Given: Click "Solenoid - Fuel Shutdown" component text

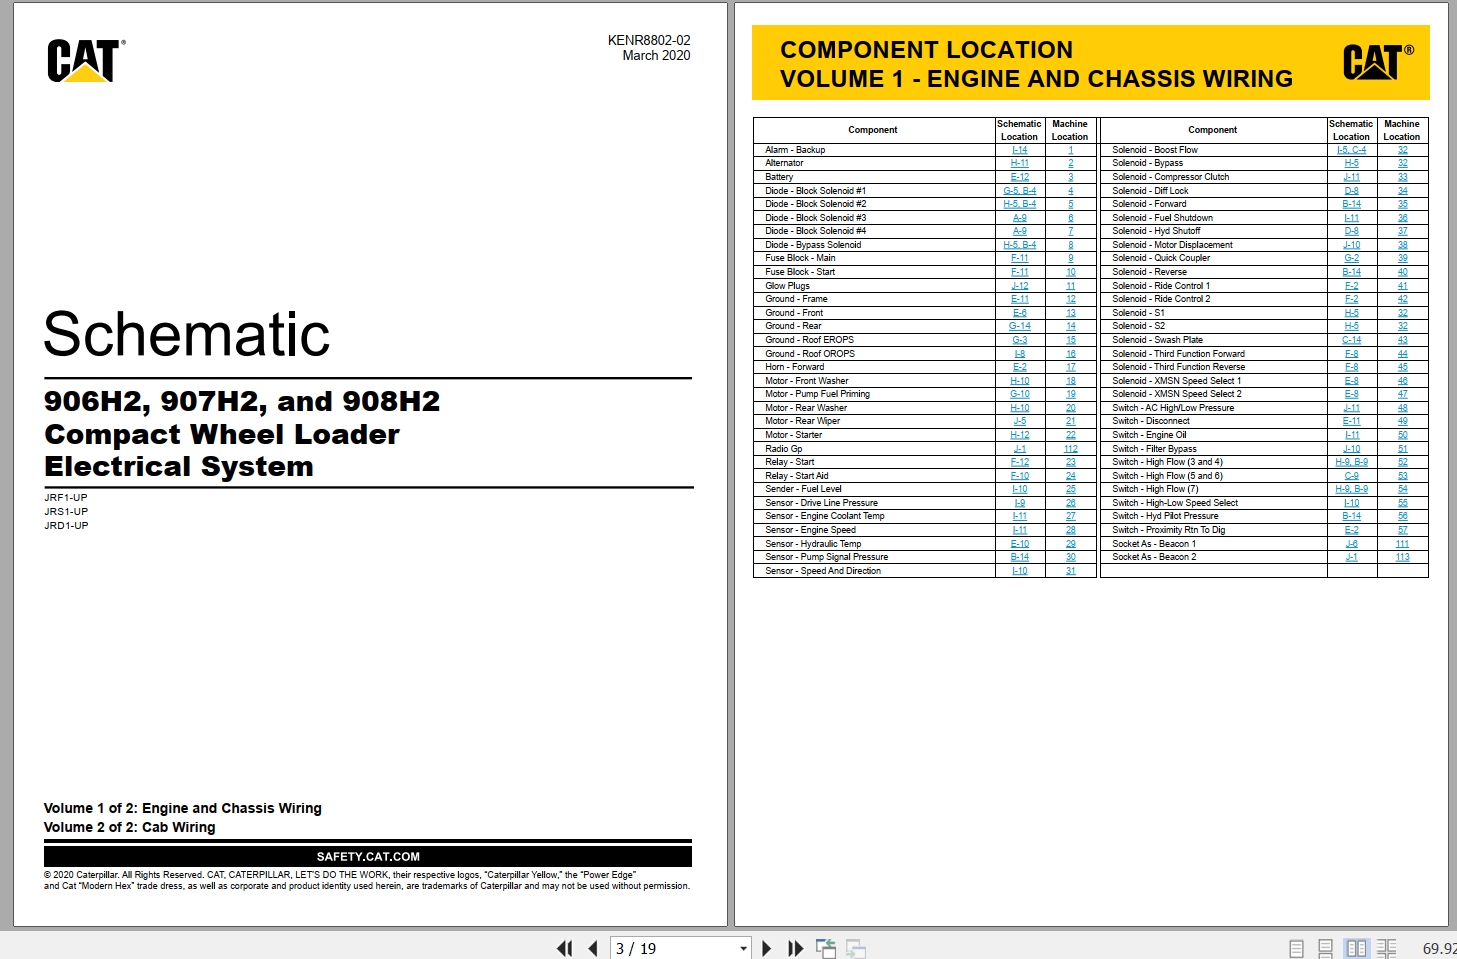Looking at the screenshot, I should pos(1162,218).
